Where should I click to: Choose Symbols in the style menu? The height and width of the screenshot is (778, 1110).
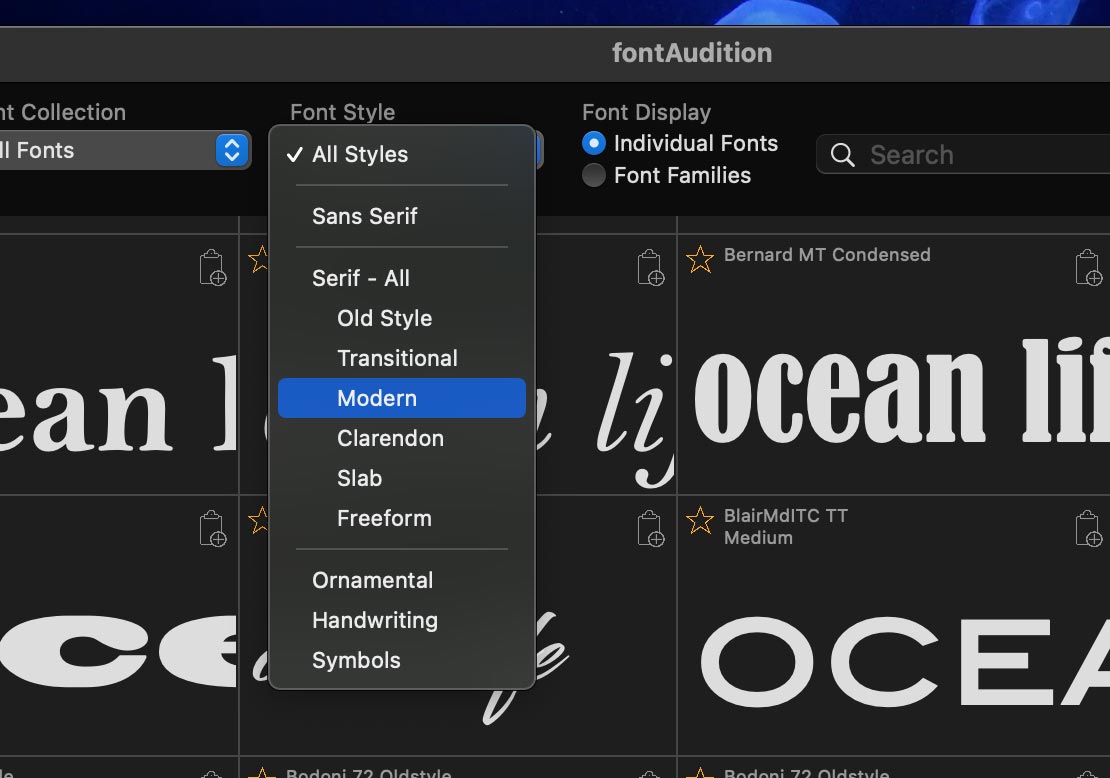401,660
